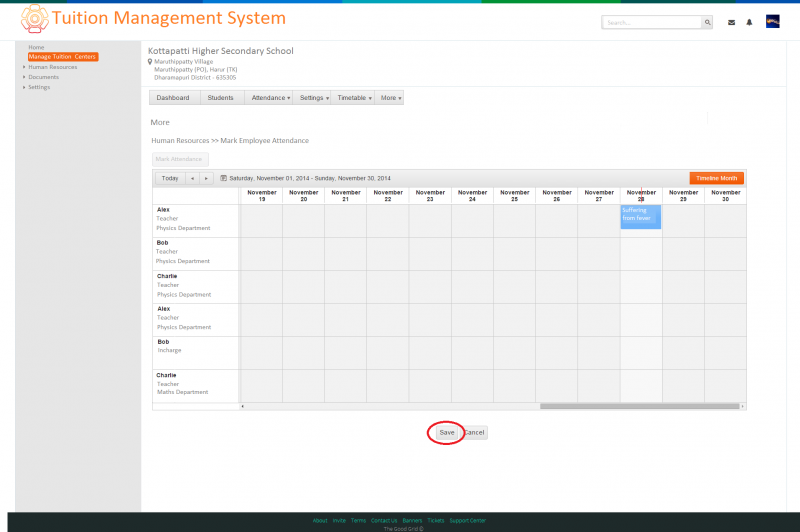Image resolution: width=800 pixels, height=532 pixels.
Task: Click the Save button
Action: coord(447,433)
